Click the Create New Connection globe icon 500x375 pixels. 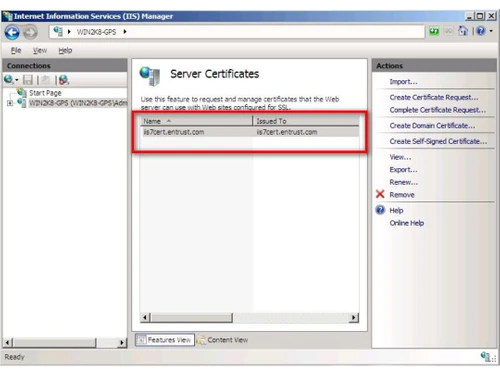pos(8,80)
